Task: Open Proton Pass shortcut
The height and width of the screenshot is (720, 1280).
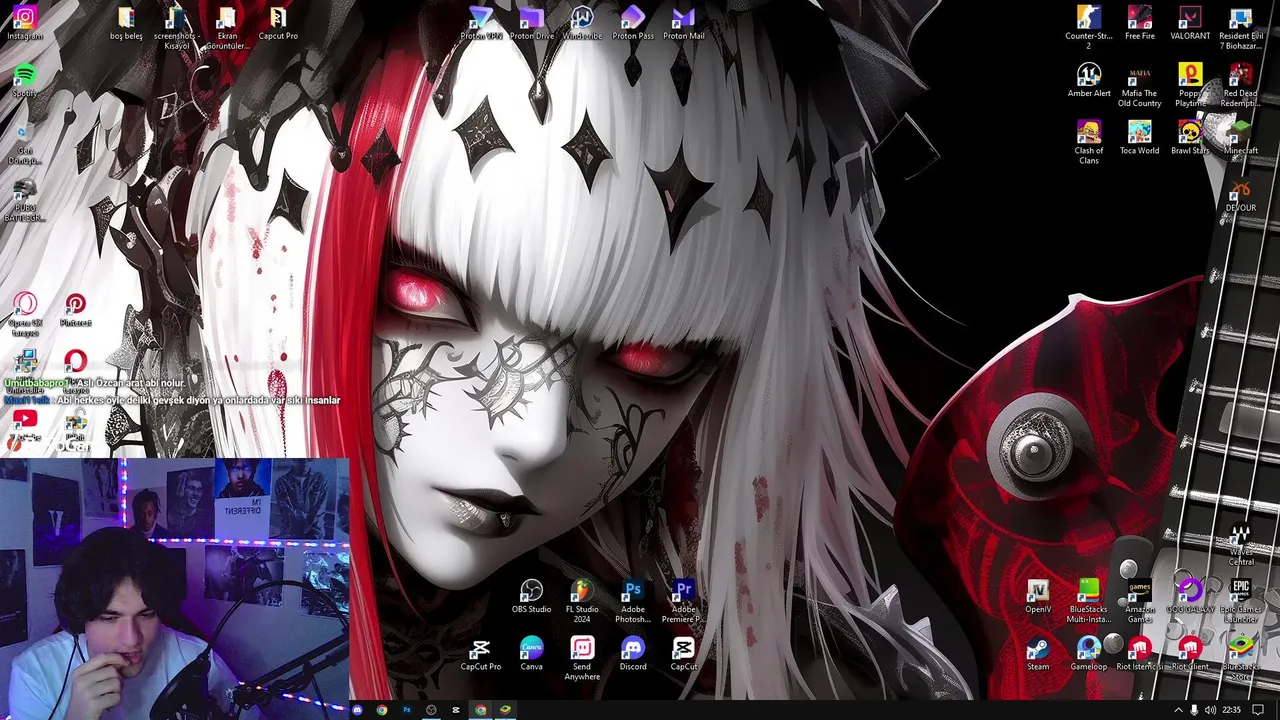Action: (633, 23)
